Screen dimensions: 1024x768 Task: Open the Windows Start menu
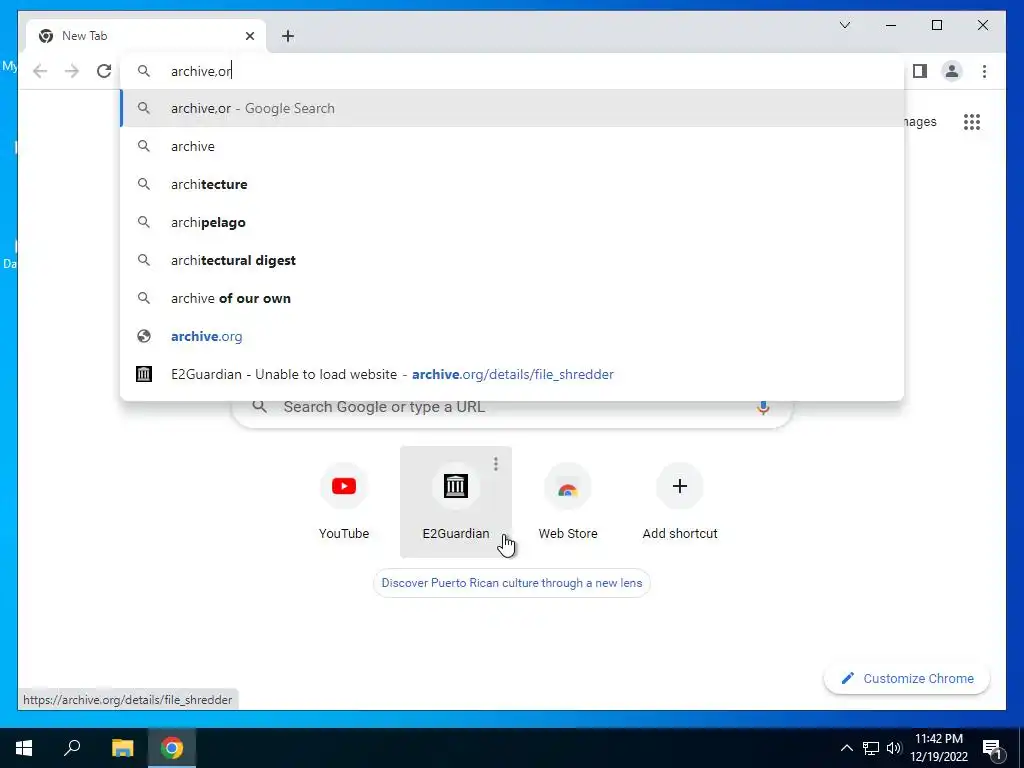[24, 748]
